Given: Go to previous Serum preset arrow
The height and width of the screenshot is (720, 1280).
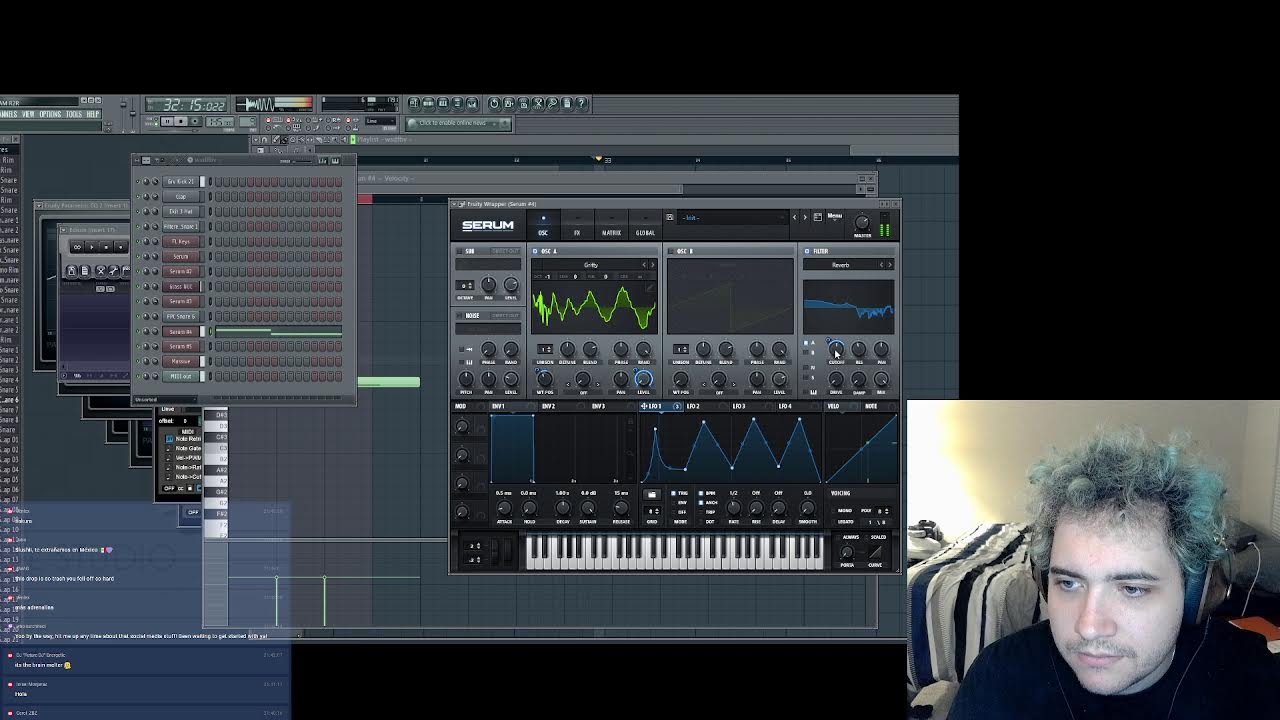Looking at the screenshot, I should [794, 217].
